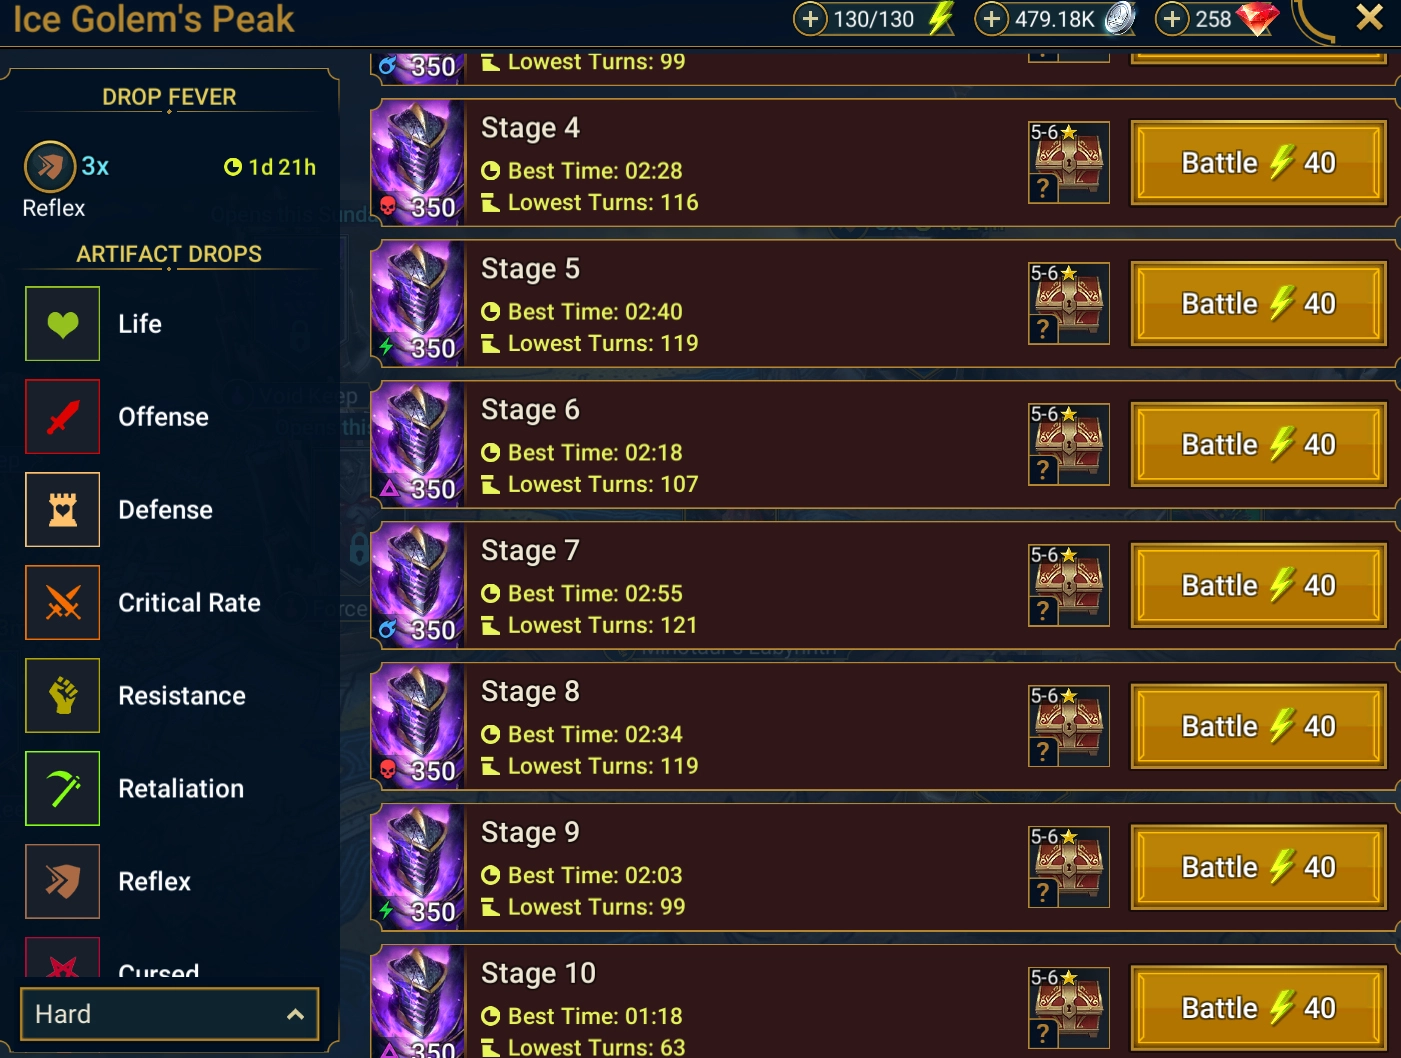The image size is (1401, 1058).
Task: Click the Reflex set icon in artifact drops
Action: click(x=62, y=881)
